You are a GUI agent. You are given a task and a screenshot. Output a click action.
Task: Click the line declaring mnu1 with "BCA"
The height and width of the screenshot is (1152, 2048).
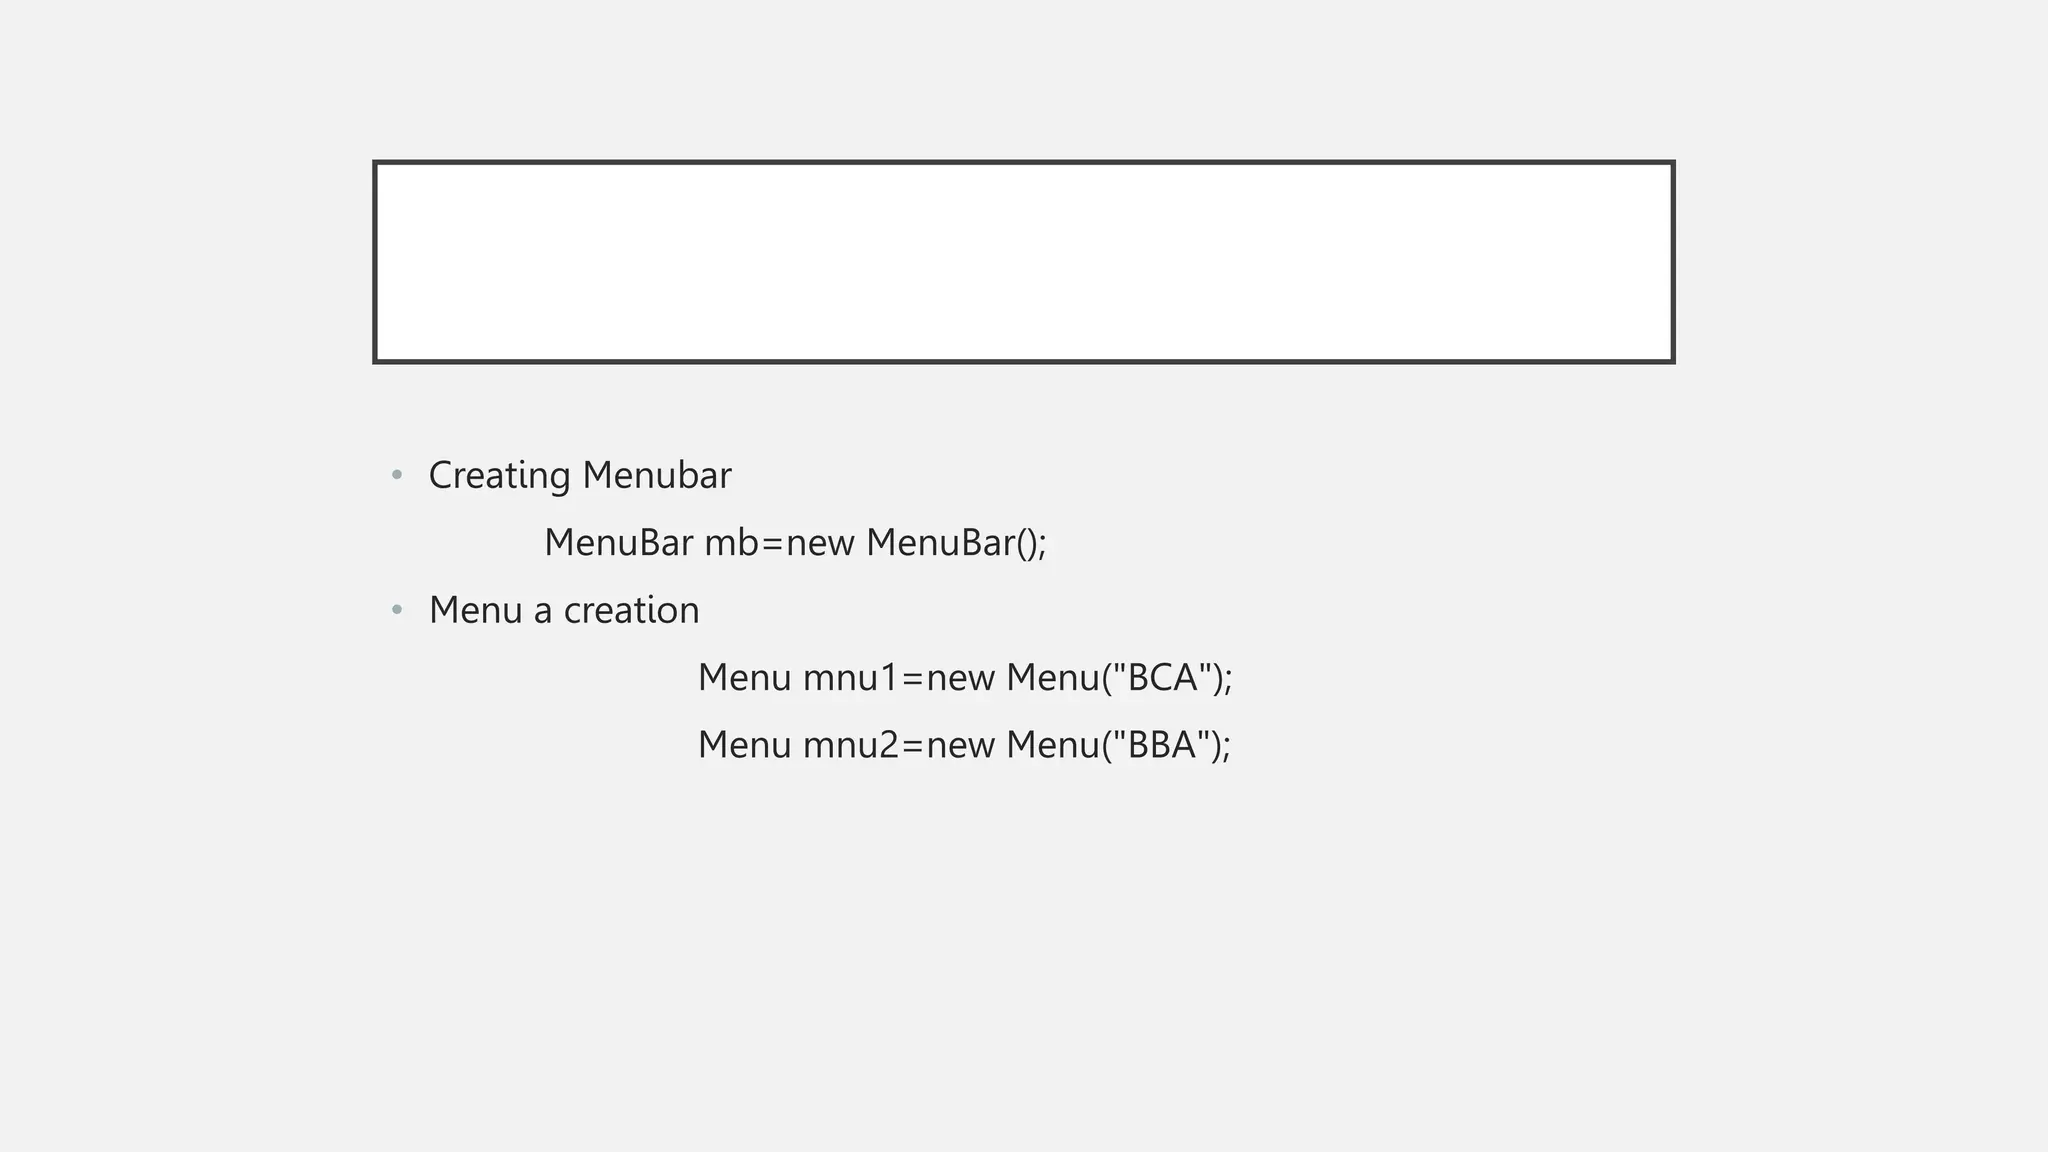[x=965, y=678]
